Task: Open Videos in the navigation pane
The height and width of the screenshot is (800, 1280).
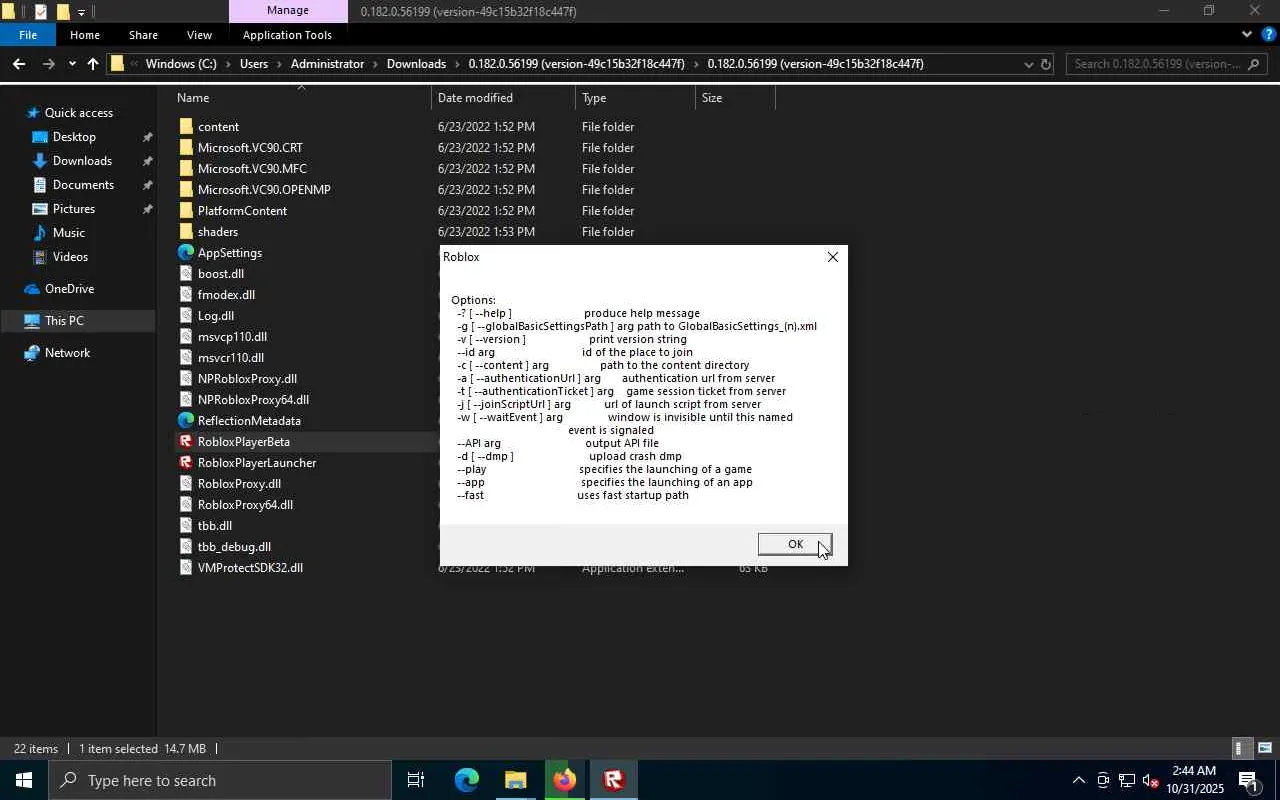Action: coord(70,257)
